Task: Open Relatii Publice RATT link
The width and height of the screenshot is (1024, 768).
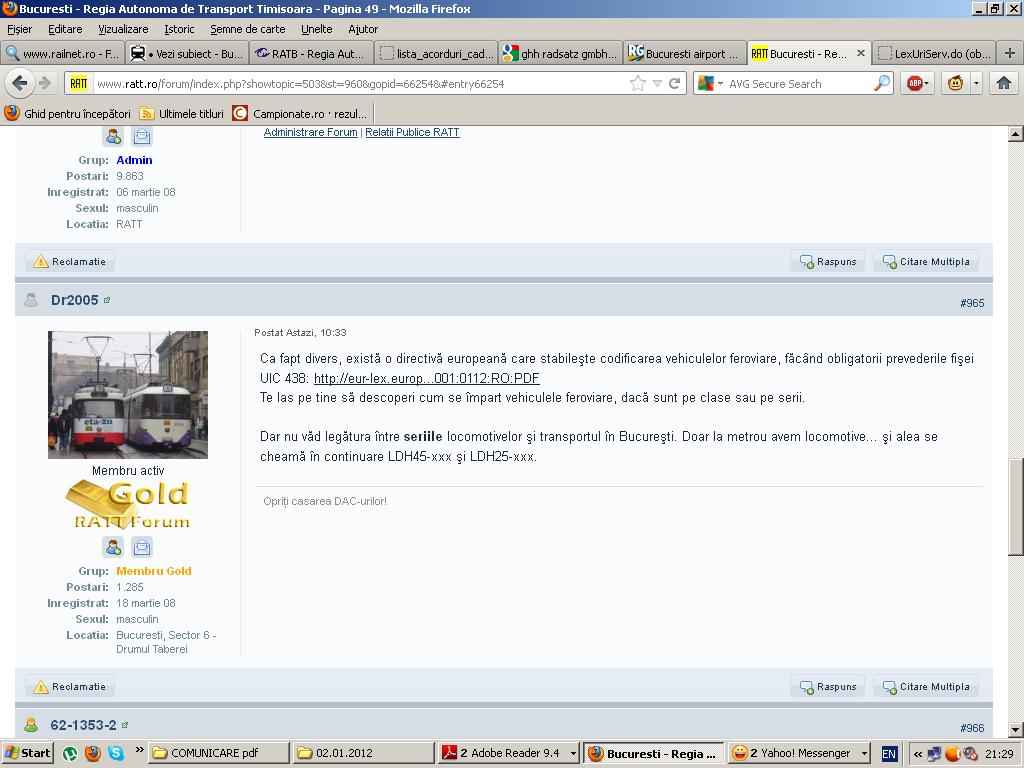Action: (412, 132)
